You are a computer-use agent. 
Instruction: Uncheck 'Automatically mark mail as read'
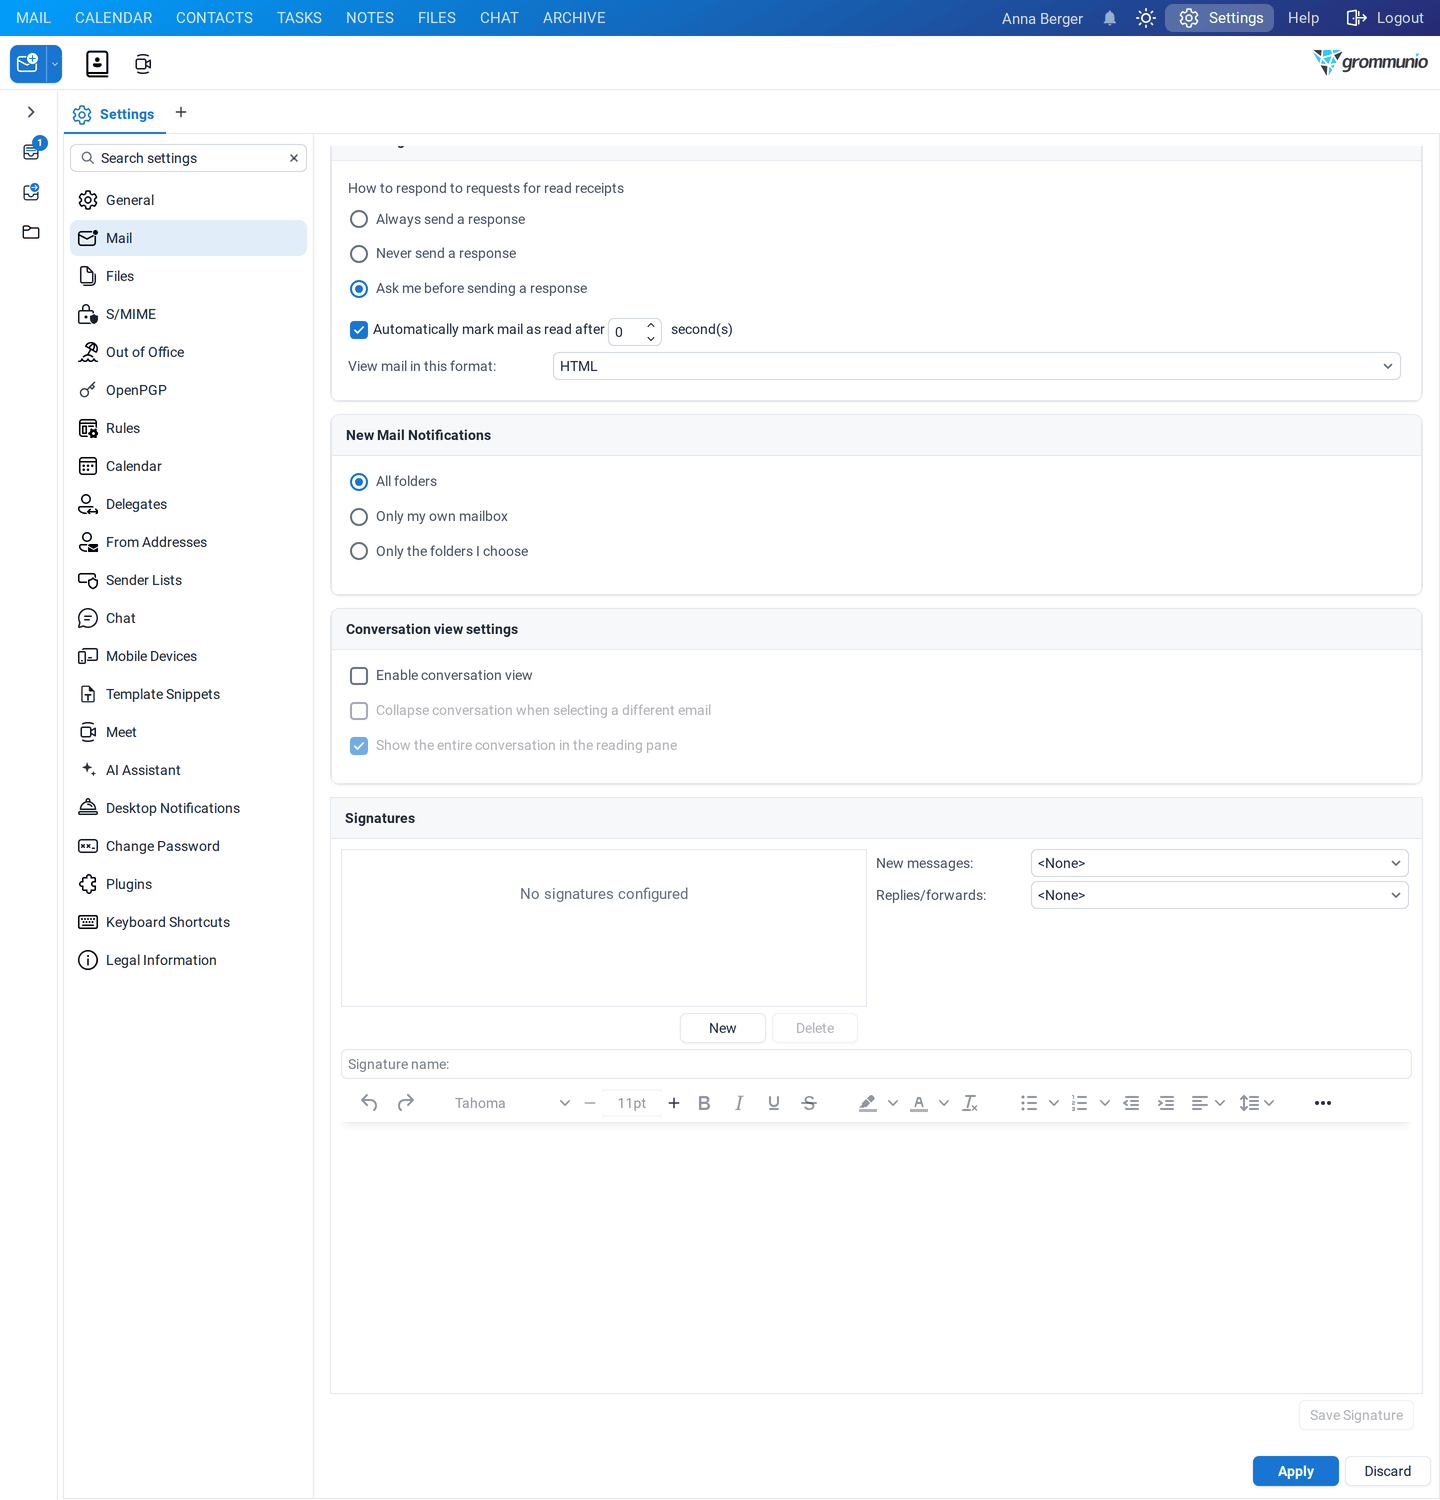(x=359, y=330)
